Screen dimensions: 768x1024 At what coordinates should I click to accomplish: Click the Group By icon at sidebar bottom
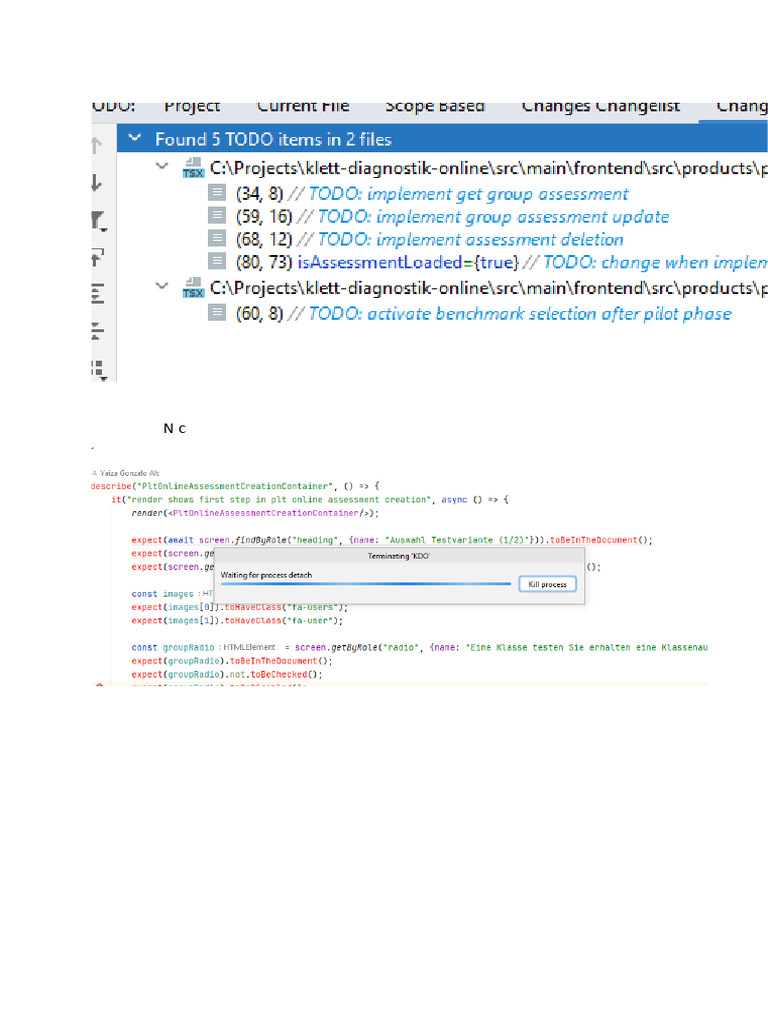point(97,366)
